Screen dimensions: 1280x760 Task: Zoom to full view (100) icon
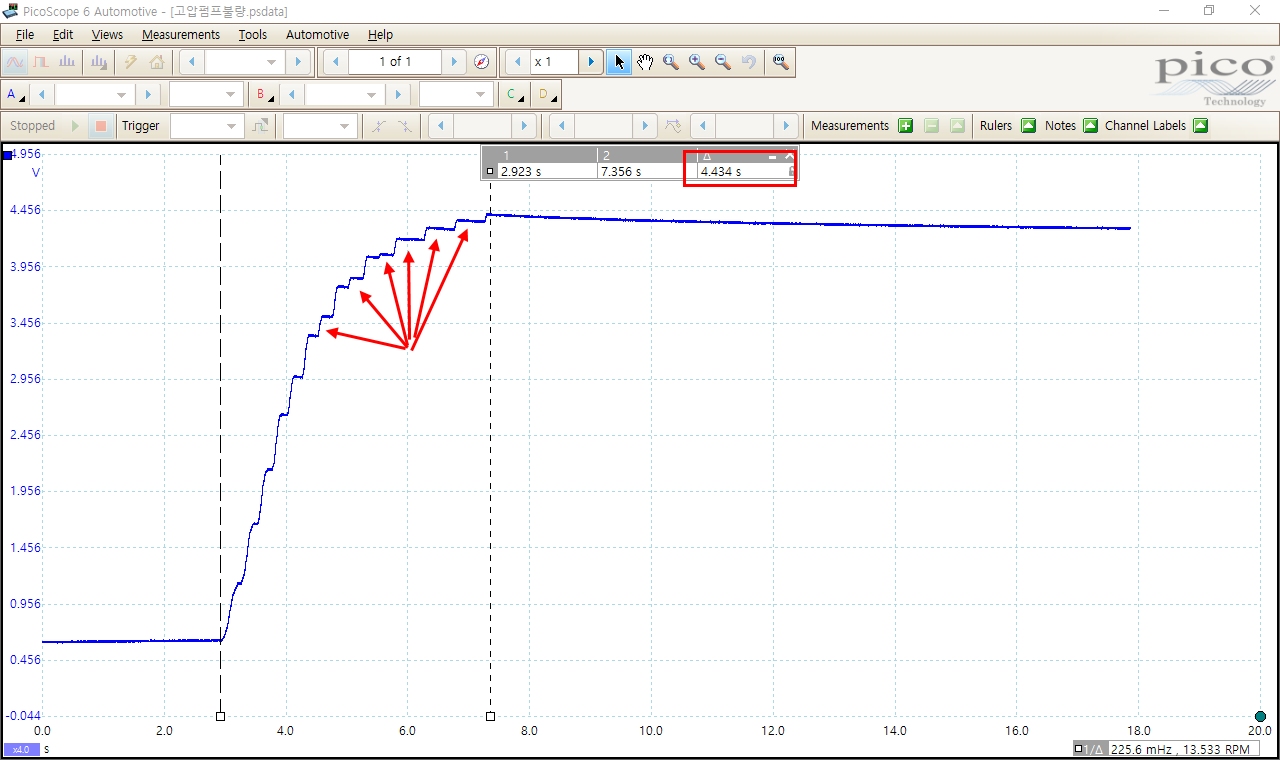point(781,62)
